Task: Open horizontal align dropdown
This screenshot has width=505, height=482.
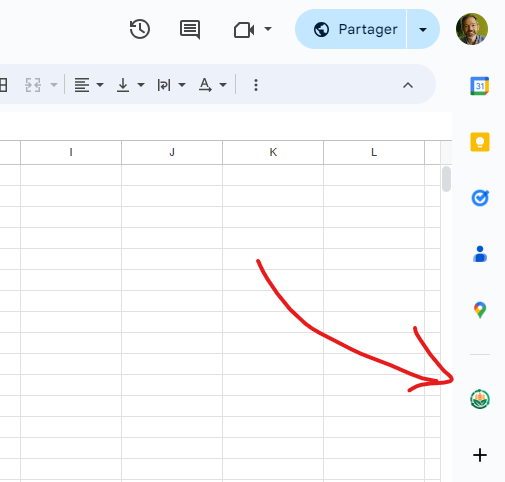Action: coord(89,85)
